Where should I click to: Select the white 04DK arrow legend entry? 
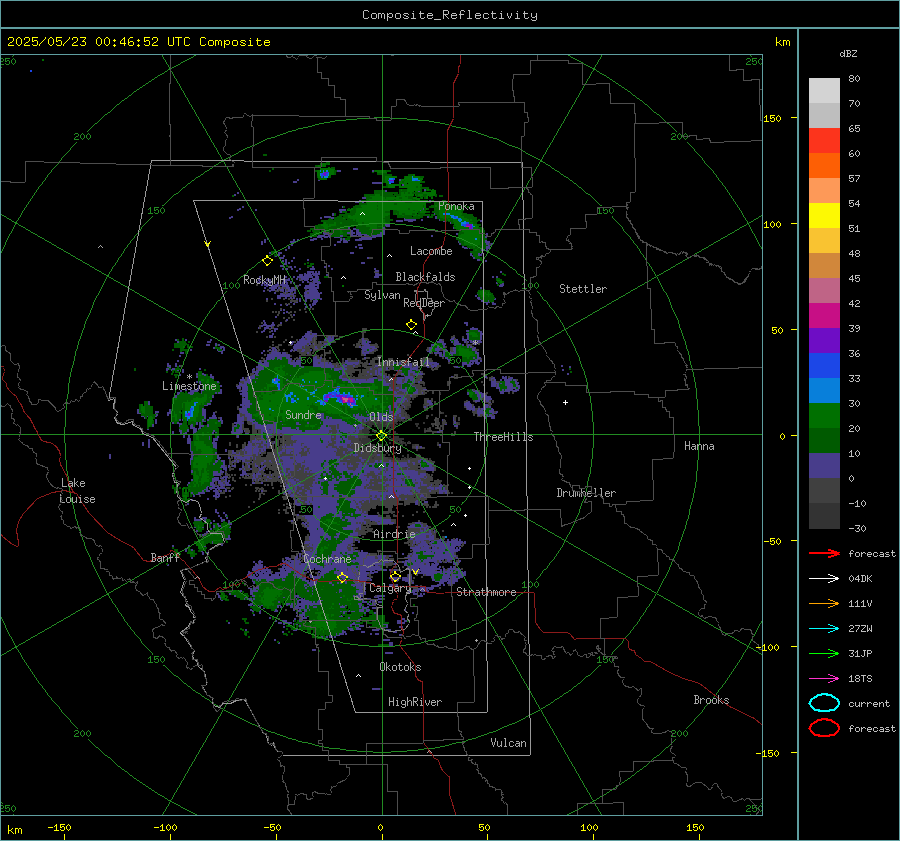point(824,579)
